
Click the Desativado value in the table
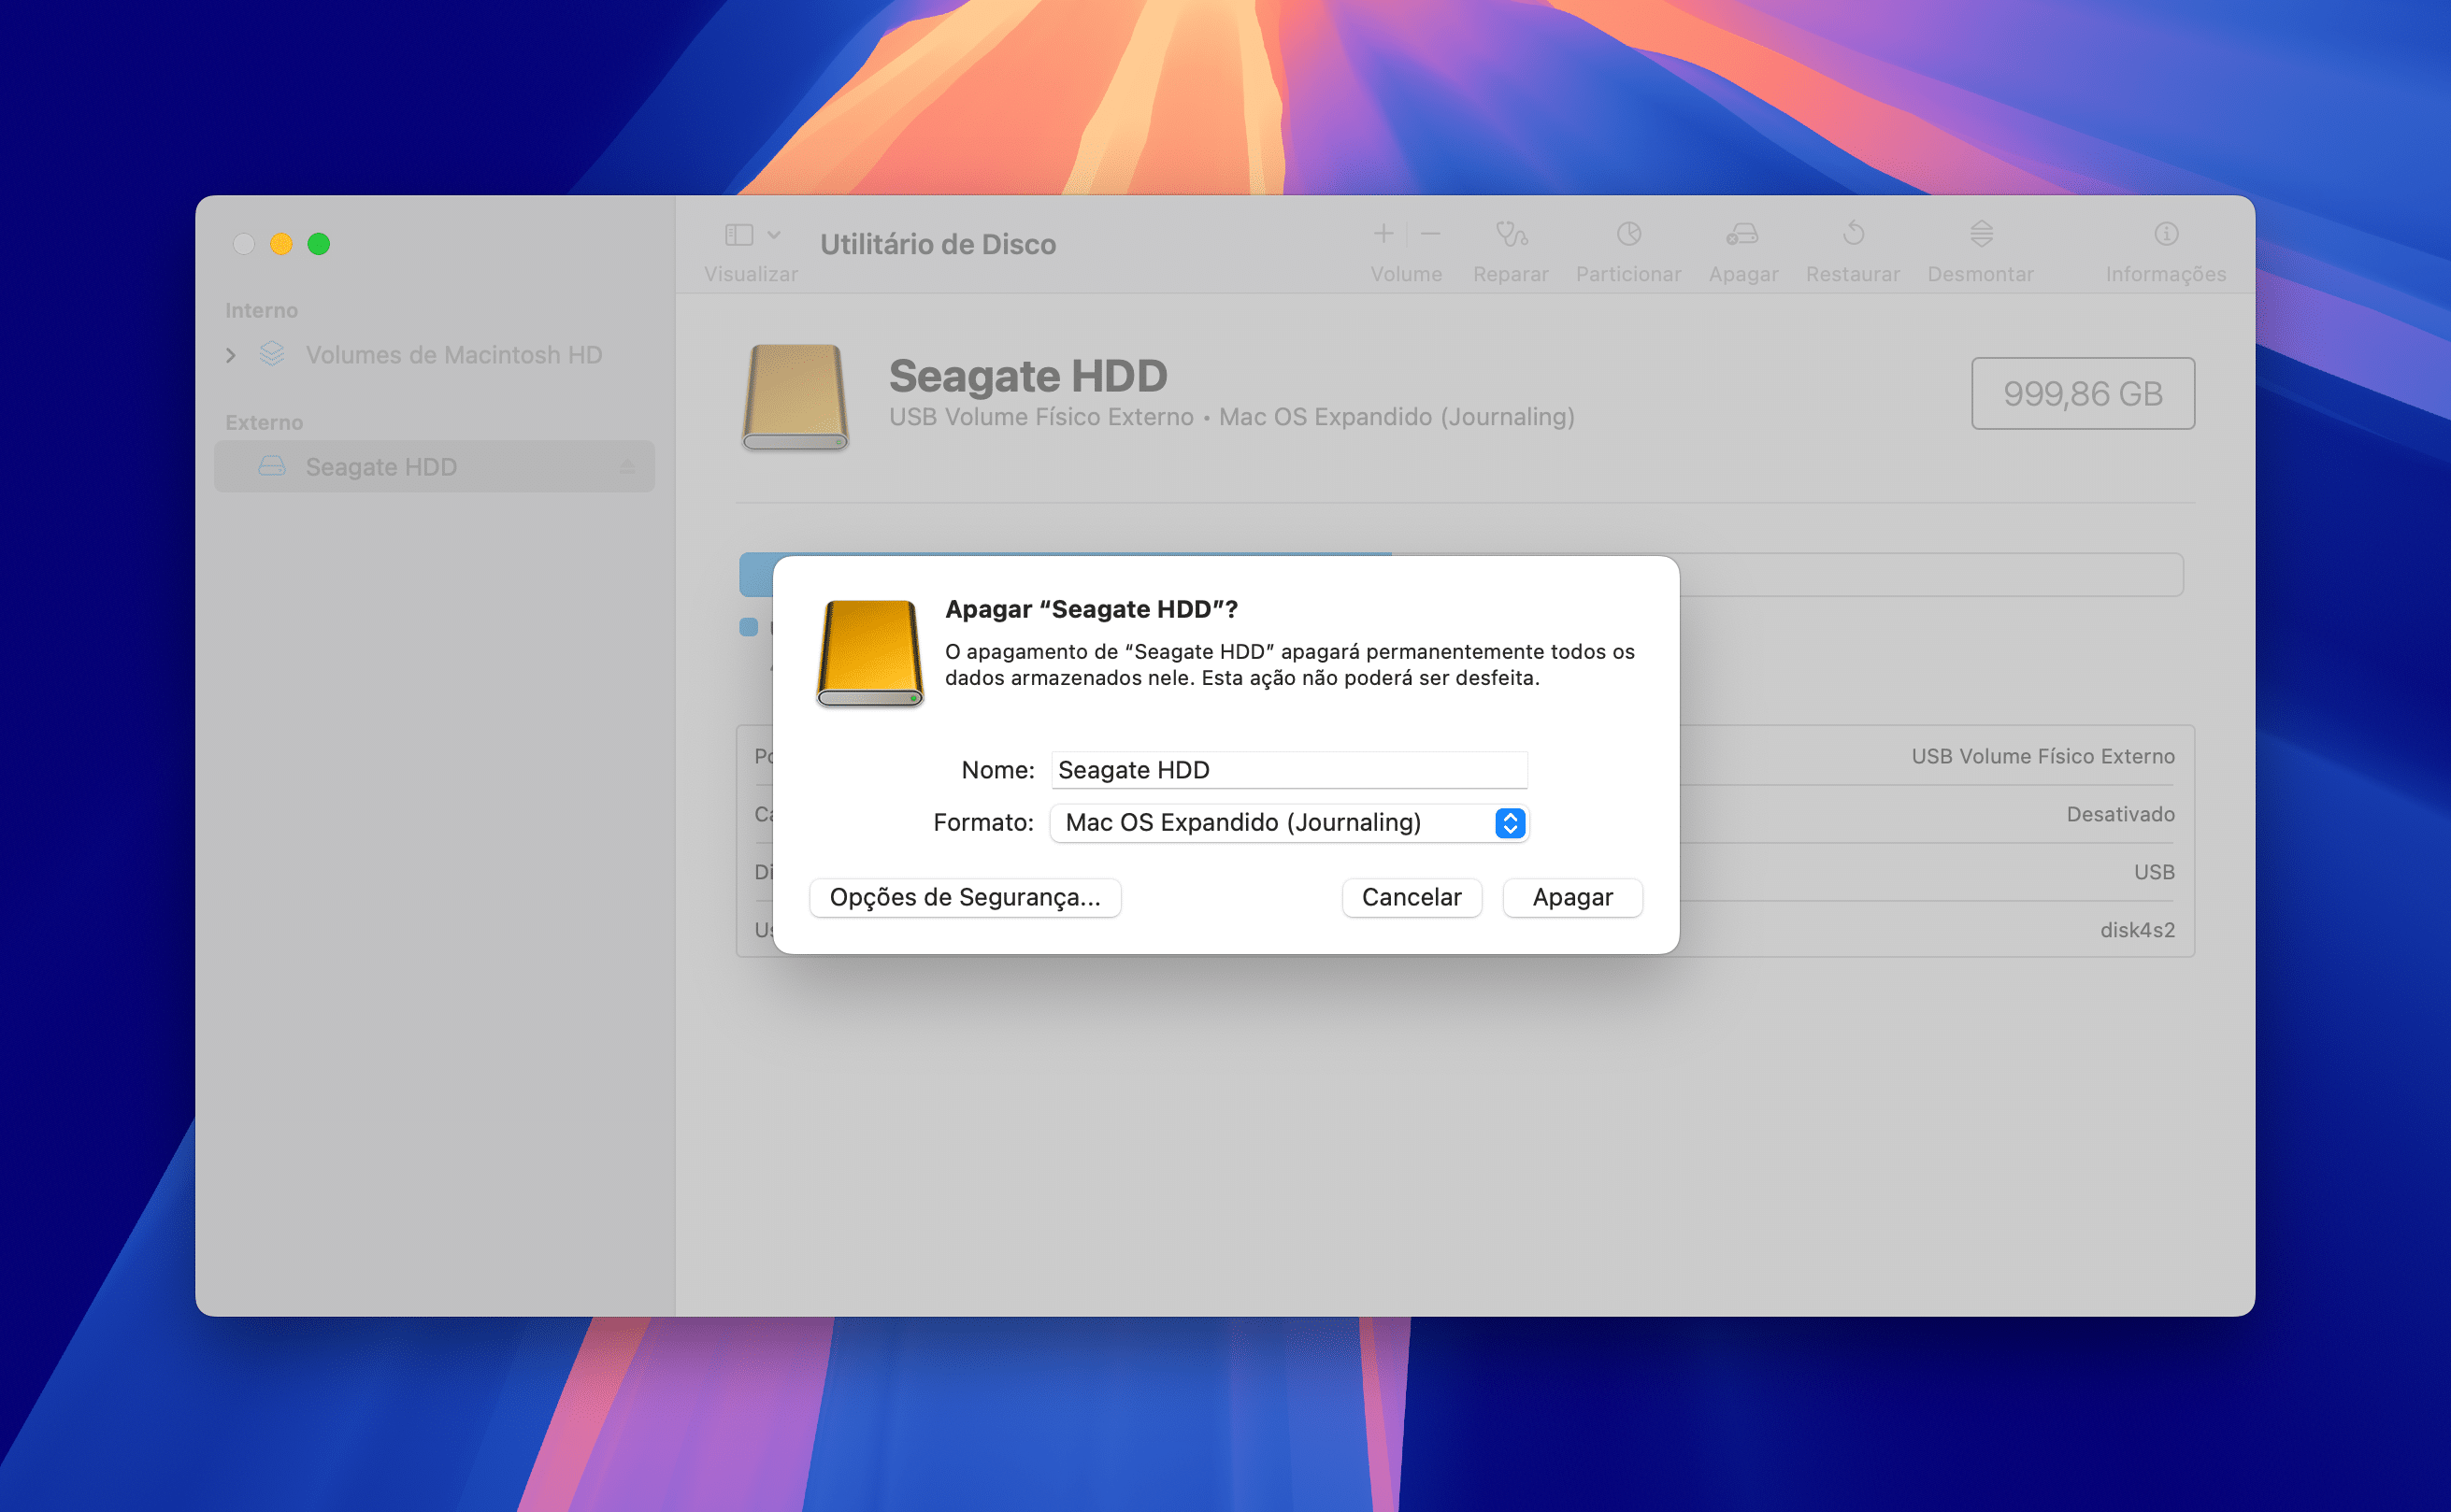pyautogui.click(x=2120, y=814)
